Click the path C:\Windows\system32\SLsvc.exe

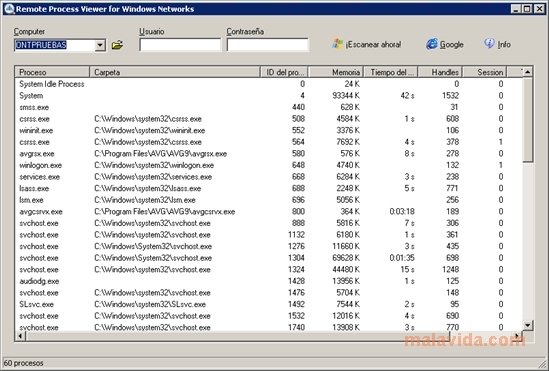(150, 304)
